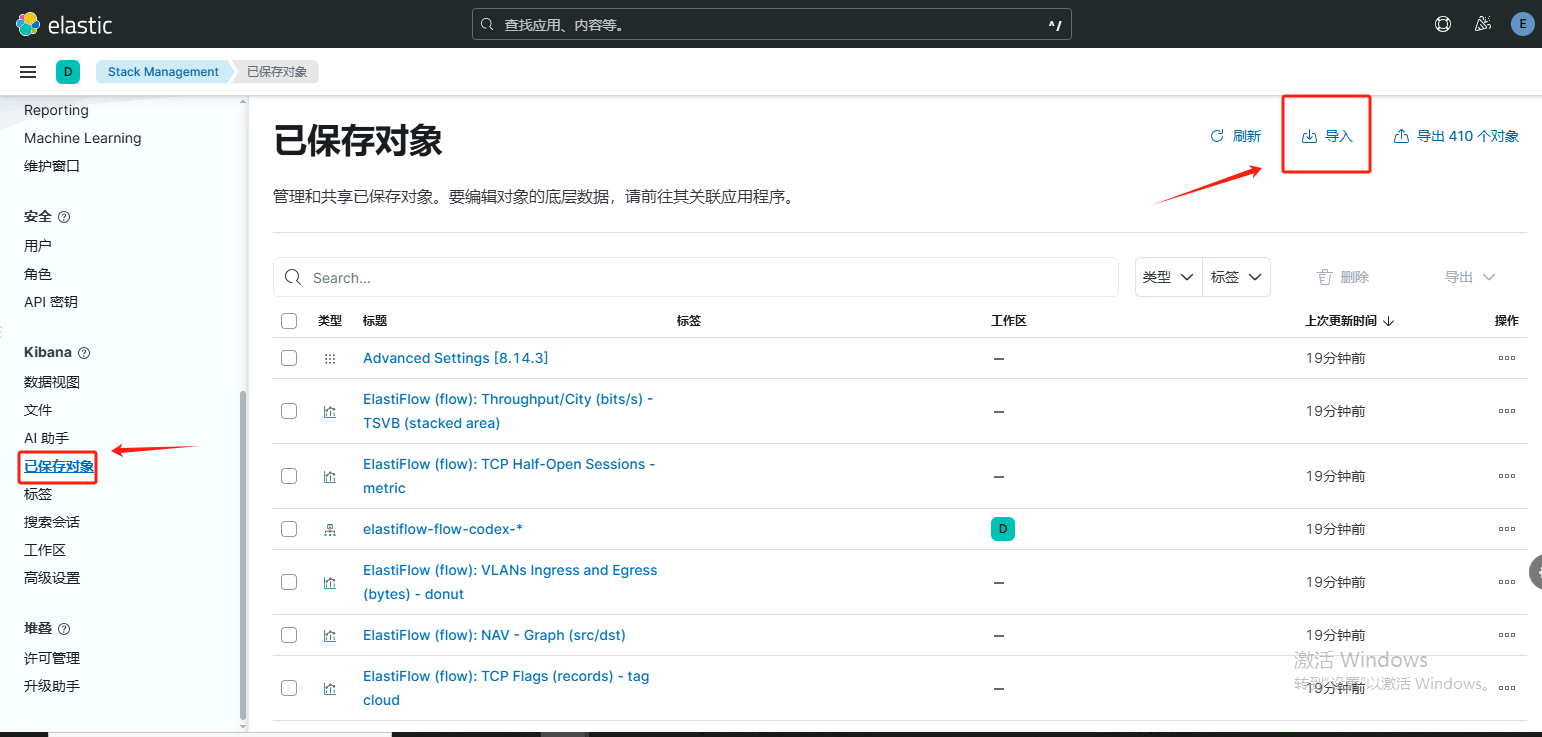Viewport: 1542px width, 737px height.
Task: Click 导出 410 个对象 button
Action: pos(1456,136)
